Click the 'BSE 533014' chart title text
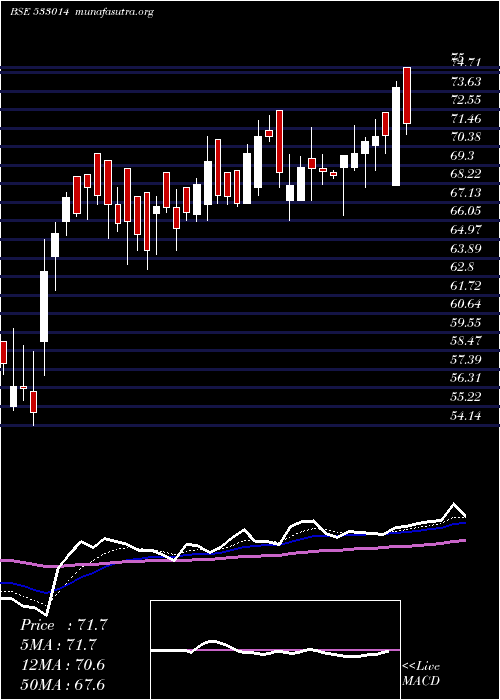Screen dimensions: 500x700 point(39,12)
